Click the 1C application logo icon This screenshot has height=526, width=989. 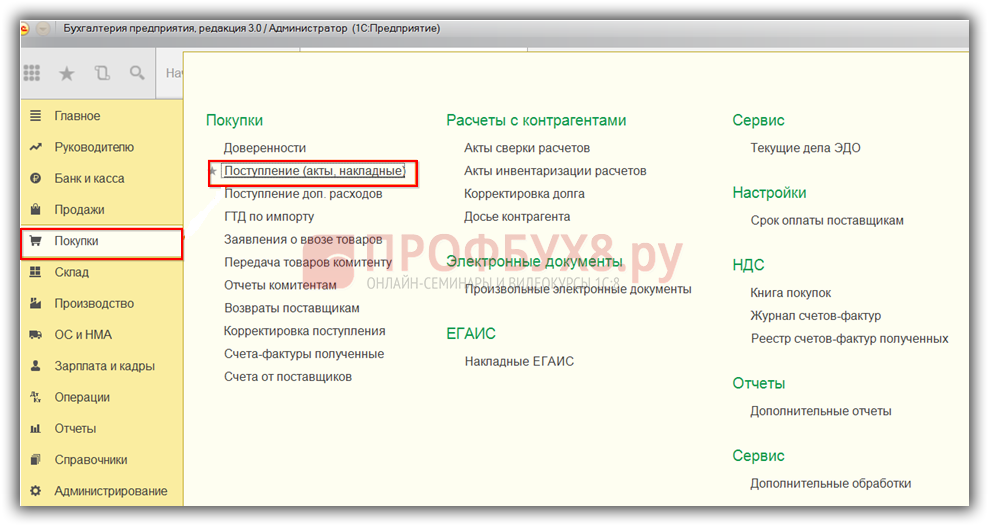point(24,28)
